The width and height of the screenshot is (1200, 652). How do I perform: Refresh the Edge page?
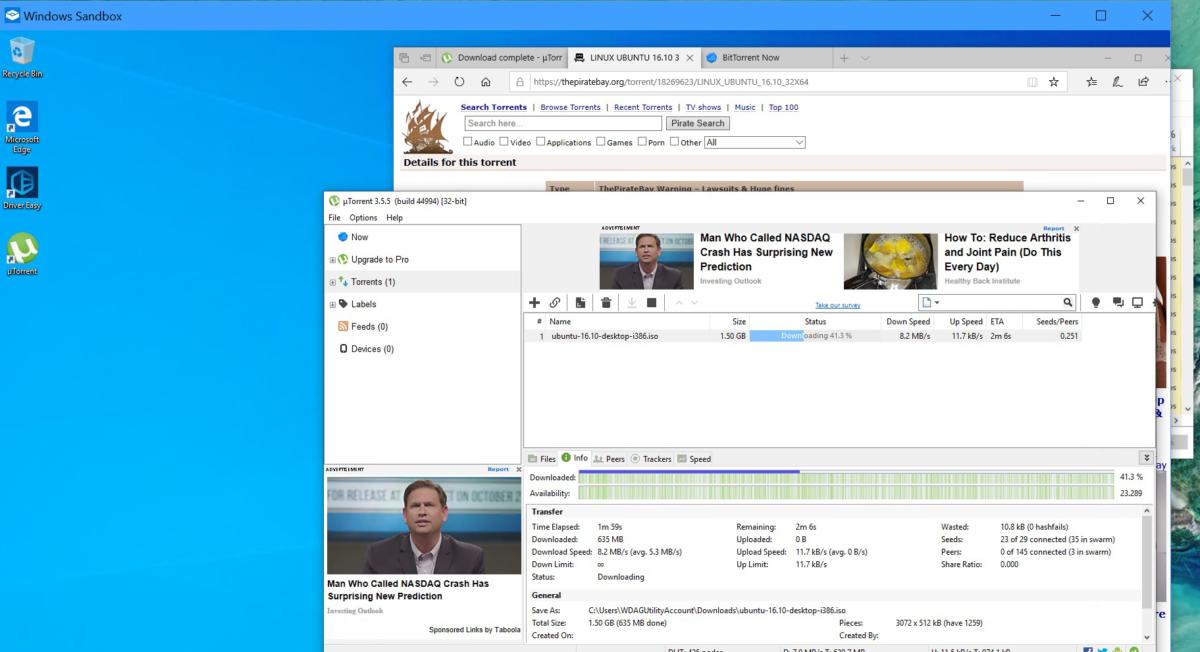(x=459, y=82)
